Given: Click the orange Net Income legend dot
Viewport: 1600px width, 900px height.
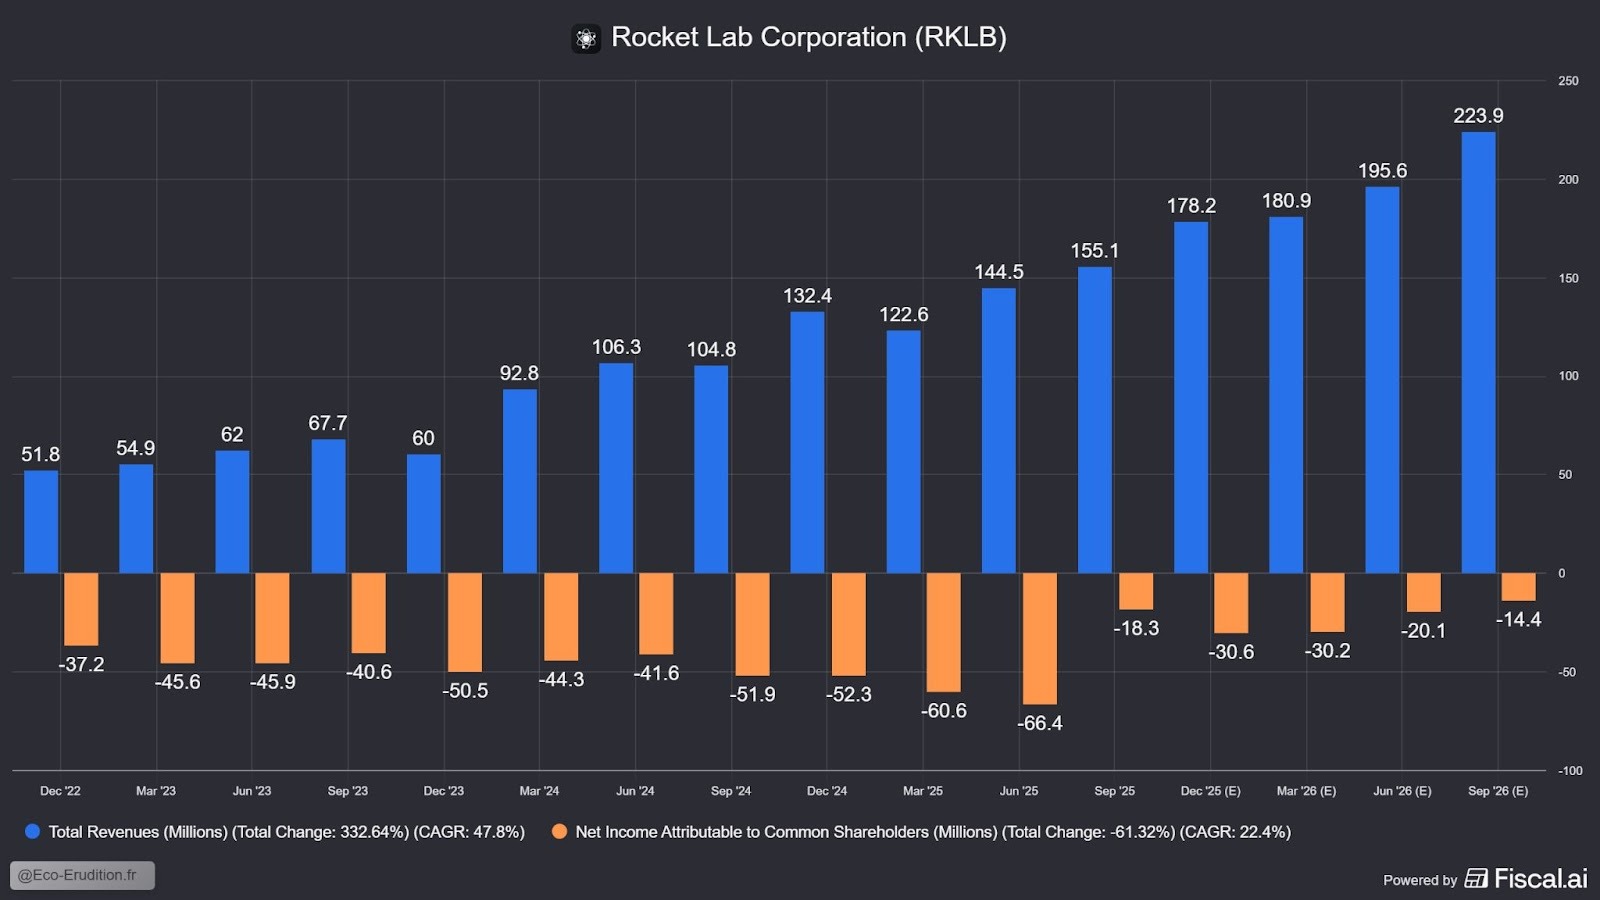Looking at the screenshot, I should click(x=559, y=831).
